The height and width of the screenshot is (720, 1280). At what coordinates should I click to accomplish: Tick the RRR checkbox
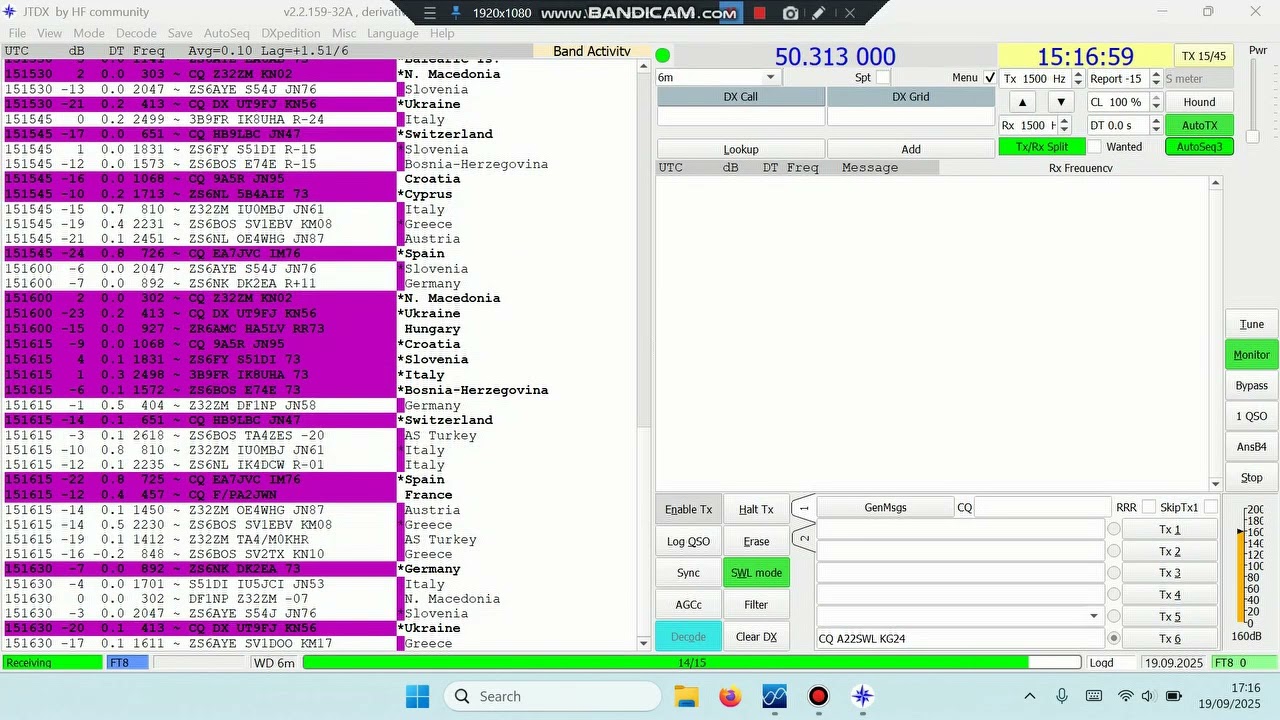pos(1149,507)
